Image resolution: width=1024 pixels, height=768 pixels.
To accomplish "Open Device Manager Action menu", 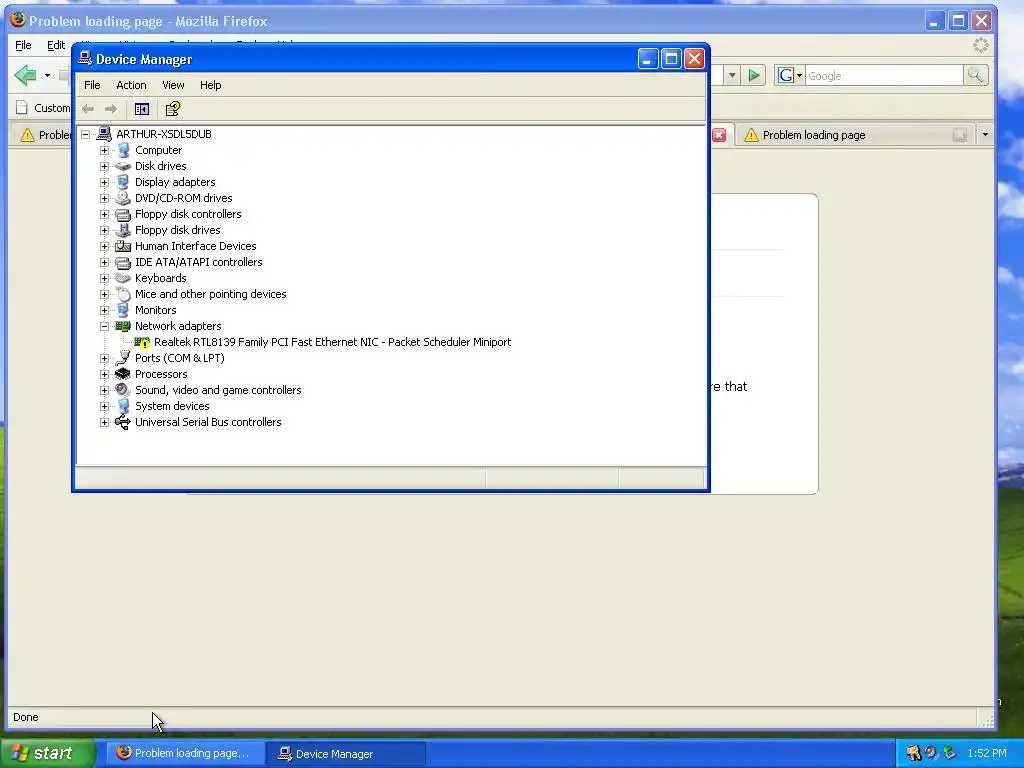I will [x=131, y=85].
